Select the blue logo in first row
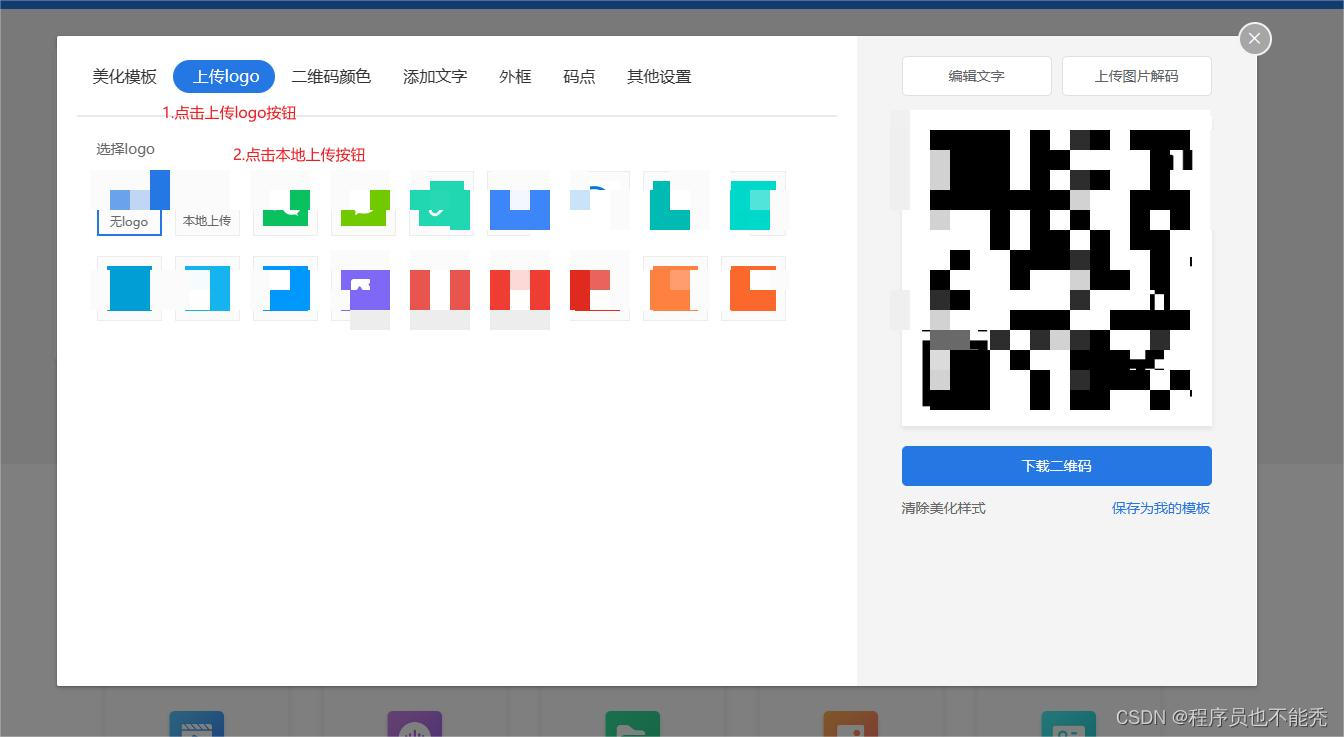The width and height of the screenshot is (1344, 737). pyautogui.click(x=519, y=203)
